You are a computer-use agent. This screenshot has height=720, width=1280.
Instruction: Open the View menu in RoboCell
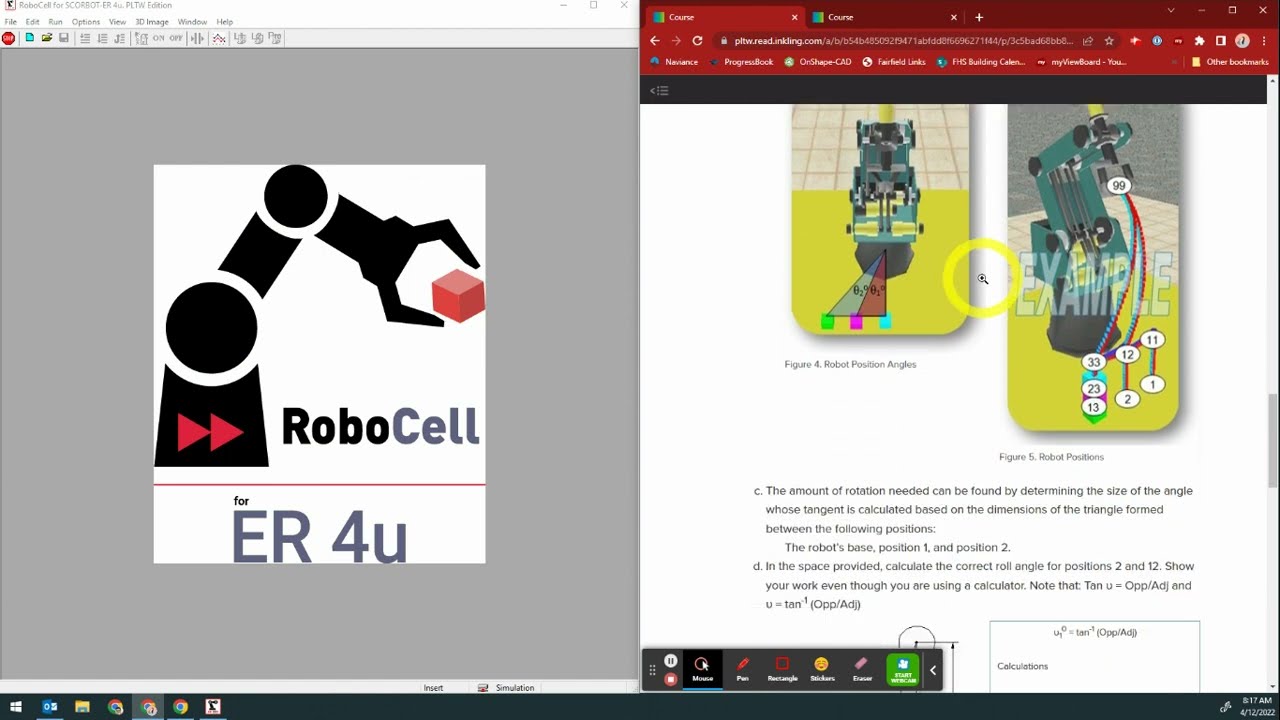click(x=117, y=22)
